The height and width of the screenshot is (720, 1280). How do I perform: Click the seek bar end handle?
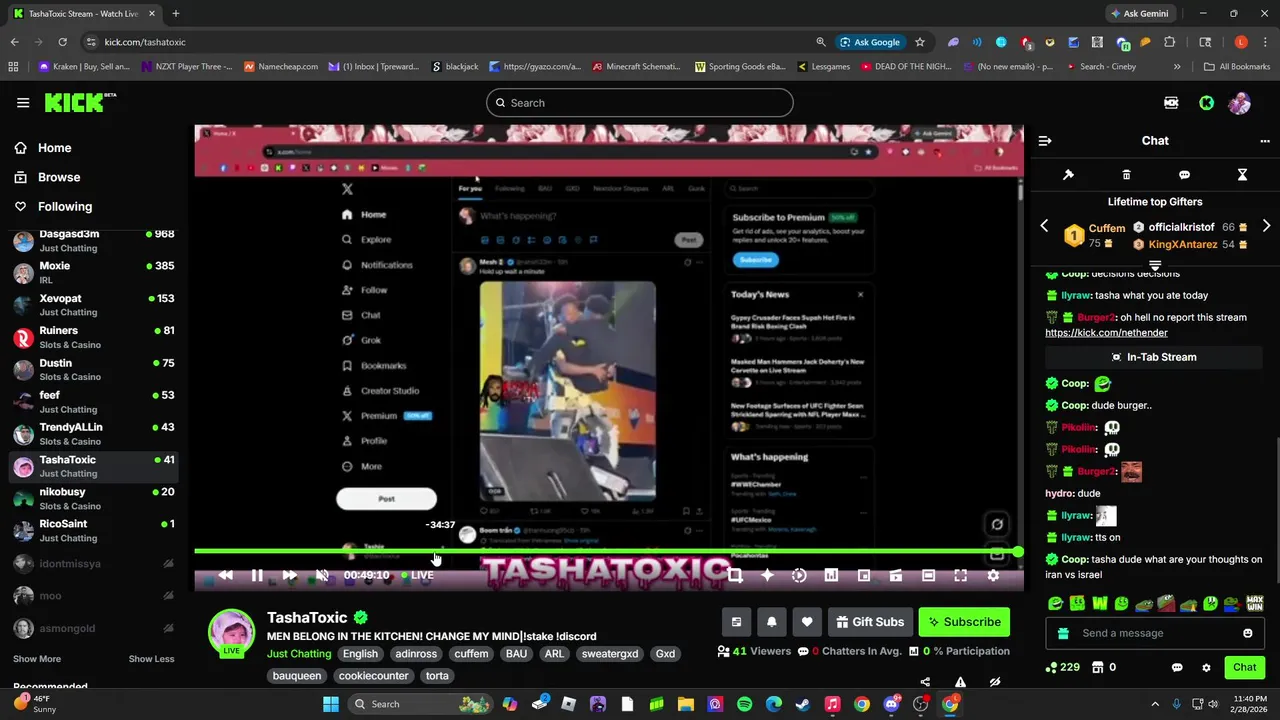coord(1018,552)
